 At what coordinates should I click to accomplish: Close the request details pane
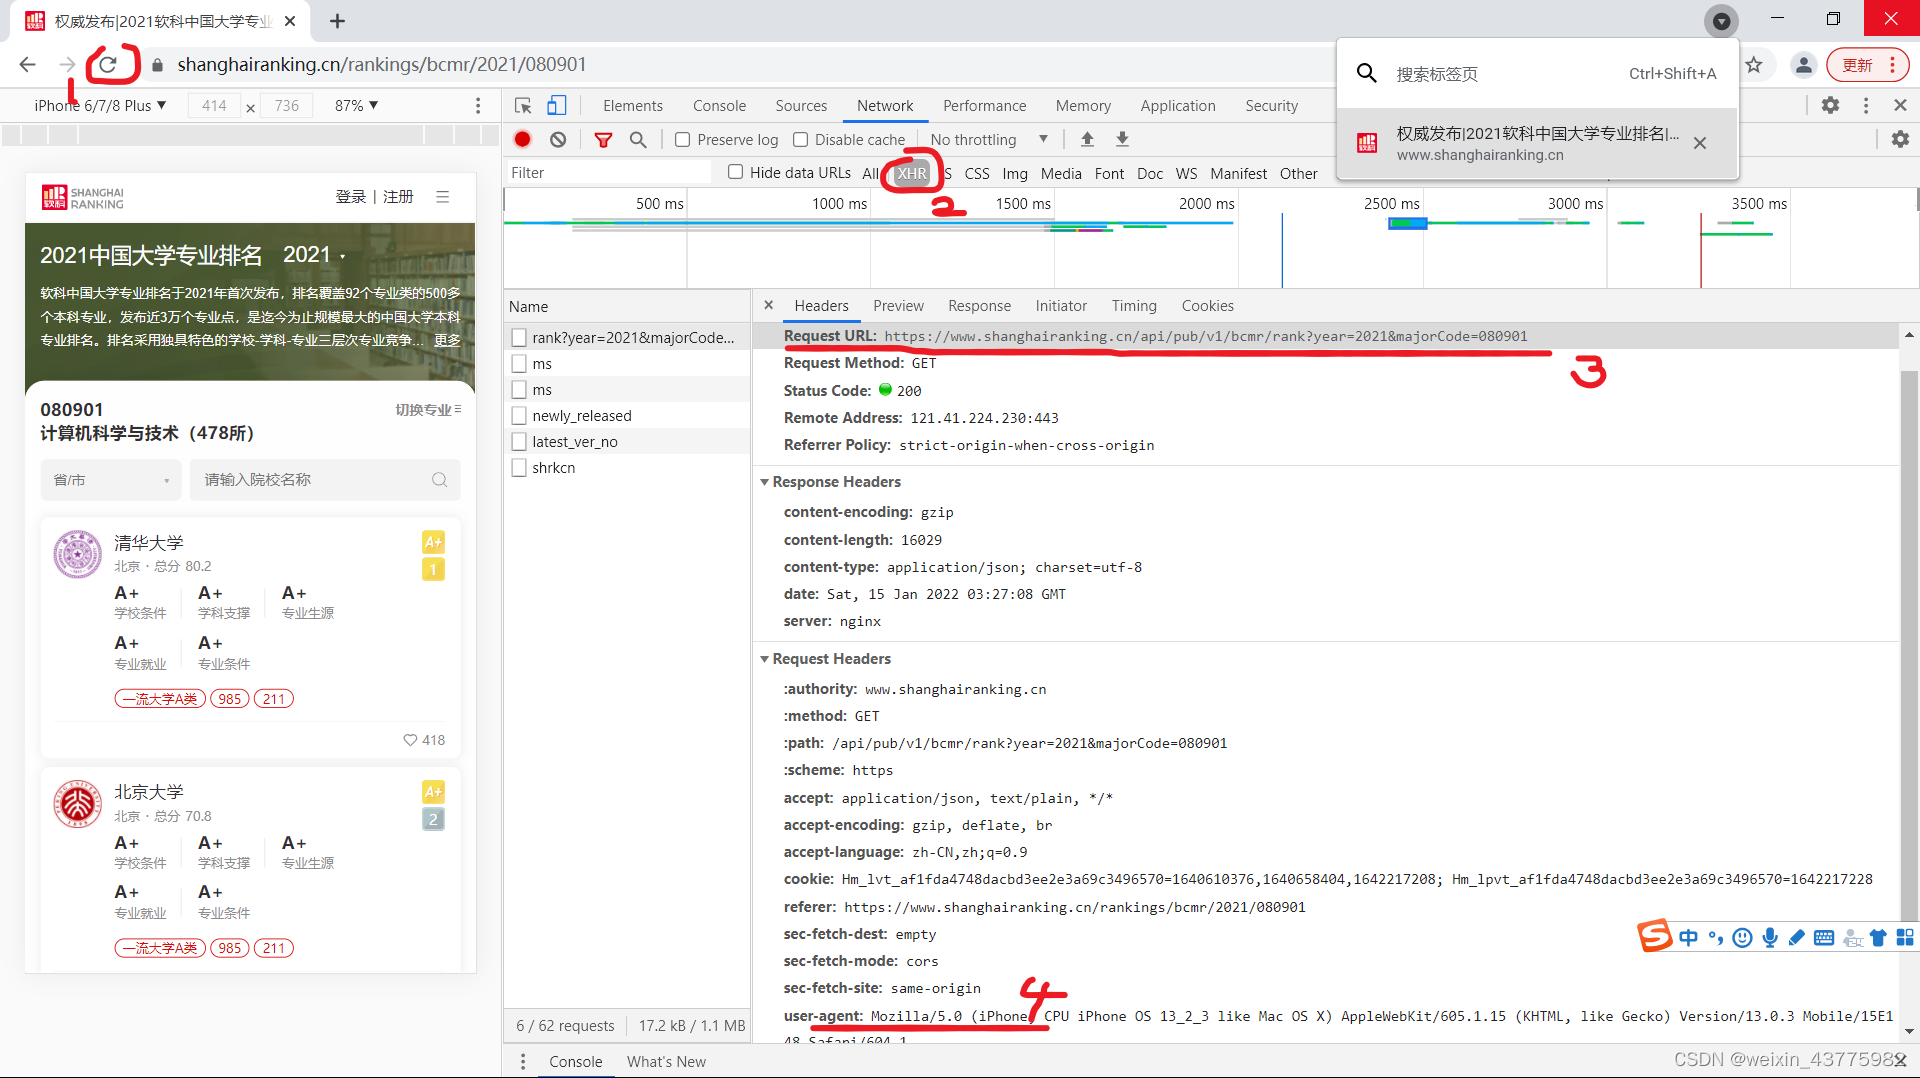click(768, 306)
